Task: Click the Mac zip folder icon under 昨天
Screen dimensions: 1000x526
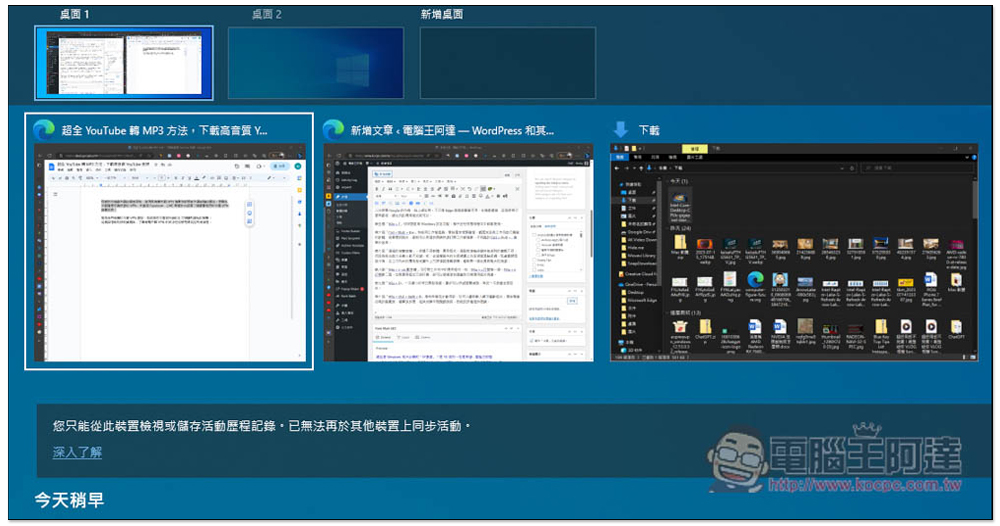Action: (x=680, y=242)
